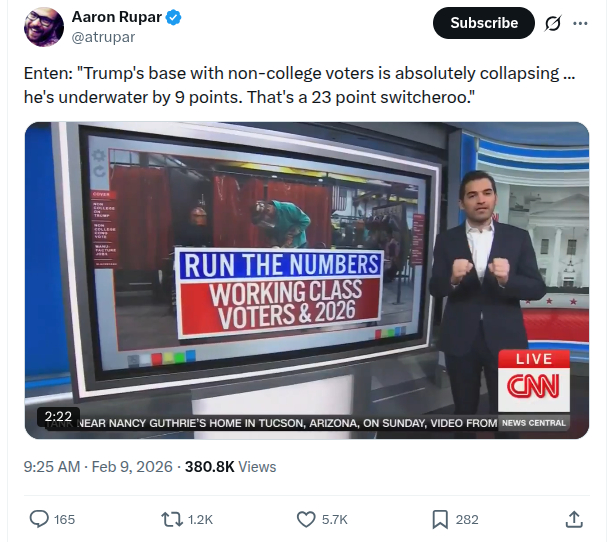The image size is (614, 542).
Task: Play the CNN video thumbnail
Action: point(306,280)
